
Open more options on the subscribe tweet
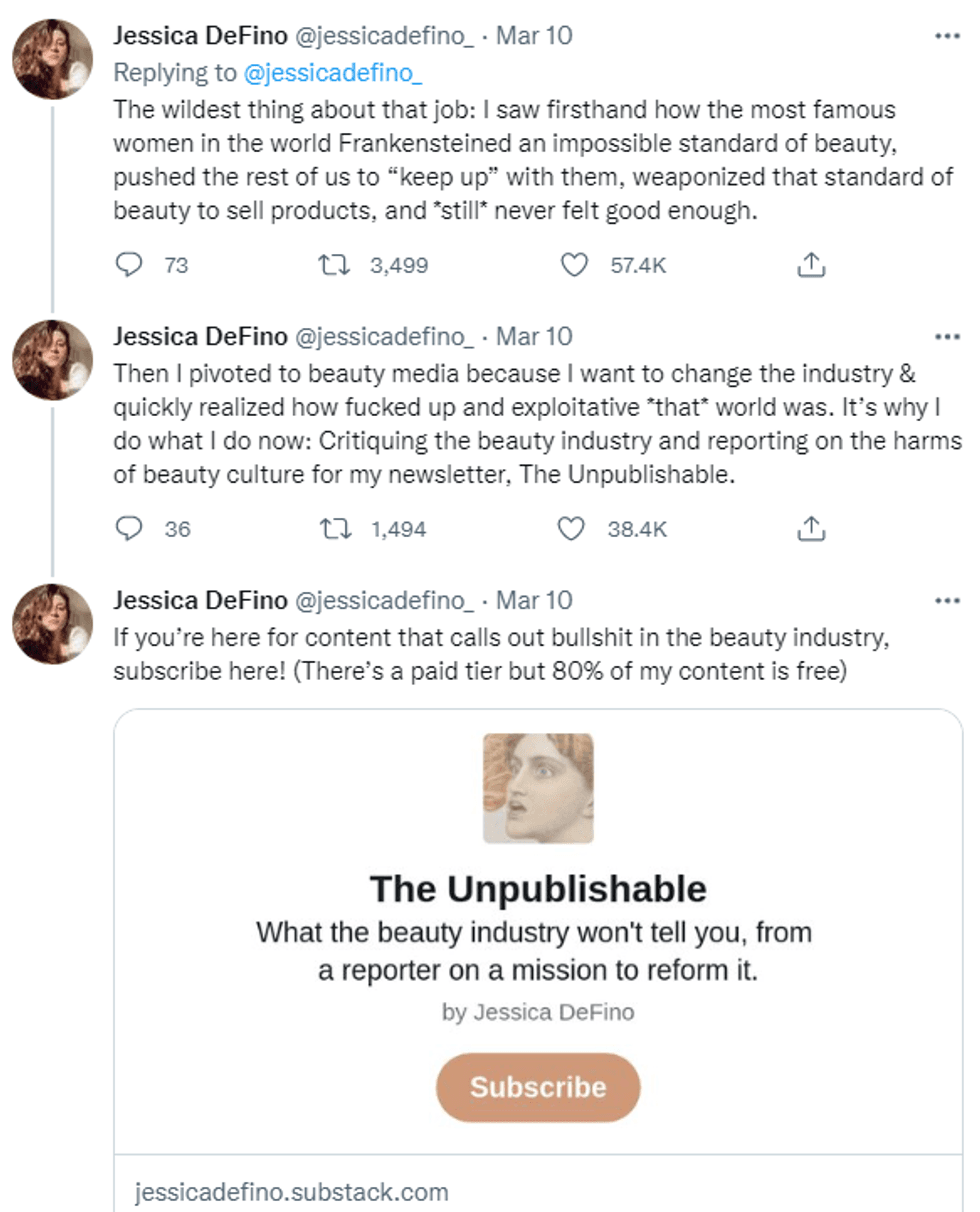click(946, 600)
